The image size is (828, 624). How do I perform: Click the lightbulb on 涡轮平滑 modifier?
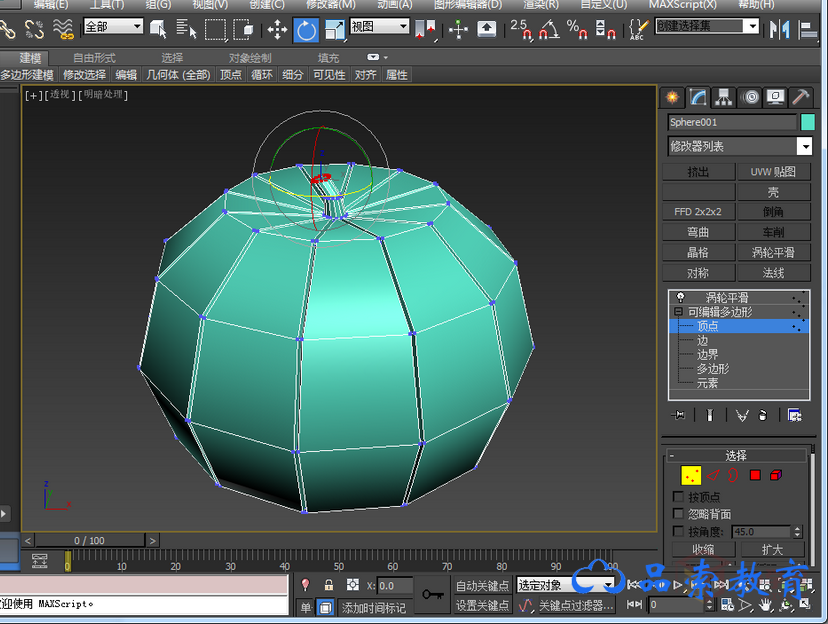(x=680, y=298)
